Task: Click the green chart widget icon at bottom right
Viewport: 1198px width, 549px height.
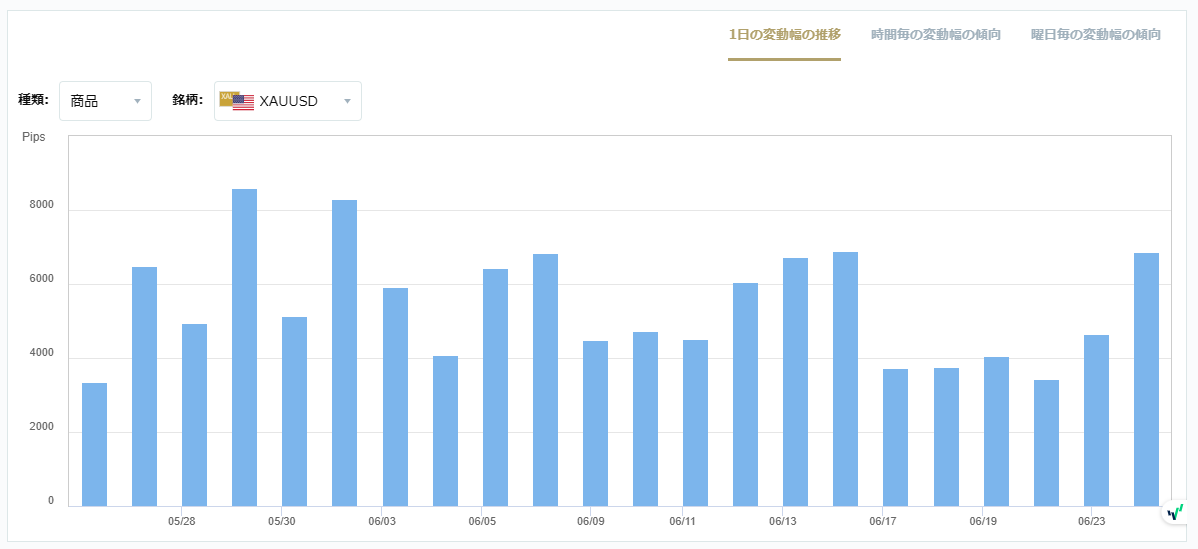Action: (x=1177, y=511)
